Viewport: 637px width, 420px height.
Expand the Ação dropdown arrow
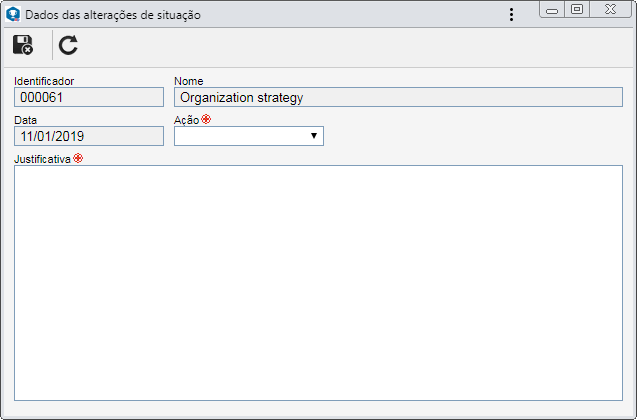pyautogui.click(x=314, y=136)
